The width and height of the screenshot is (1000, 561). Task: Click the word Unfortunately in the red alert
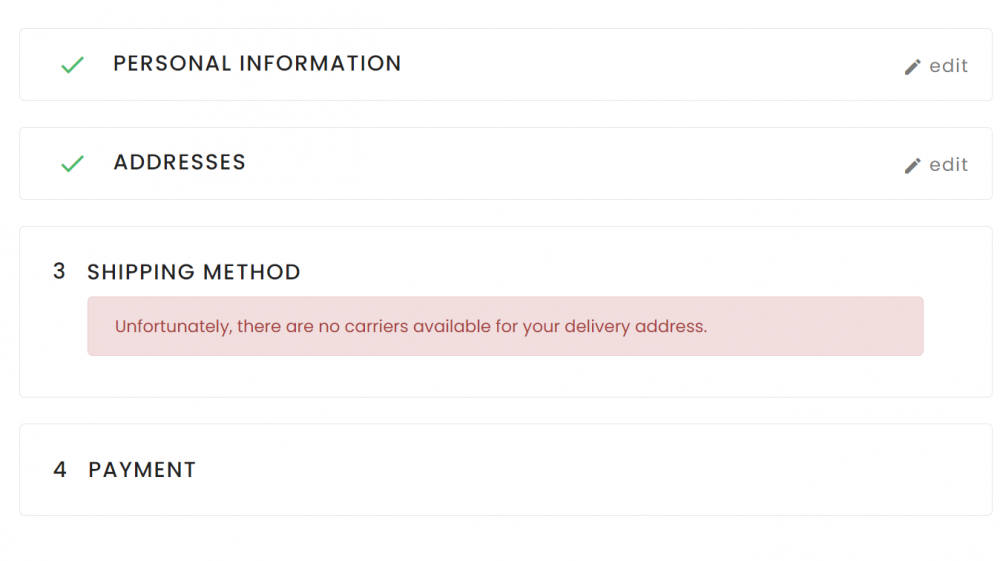(x=172, y=326)
